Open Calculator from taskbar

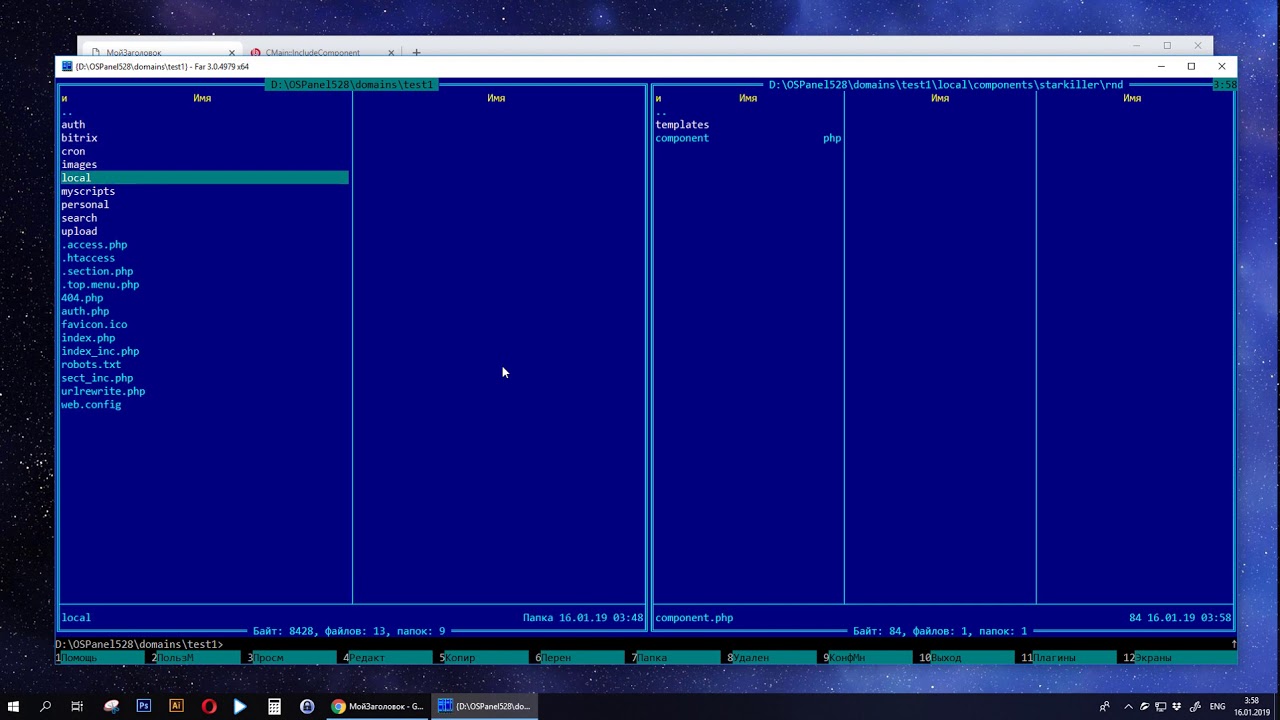[x=274, y=706]
